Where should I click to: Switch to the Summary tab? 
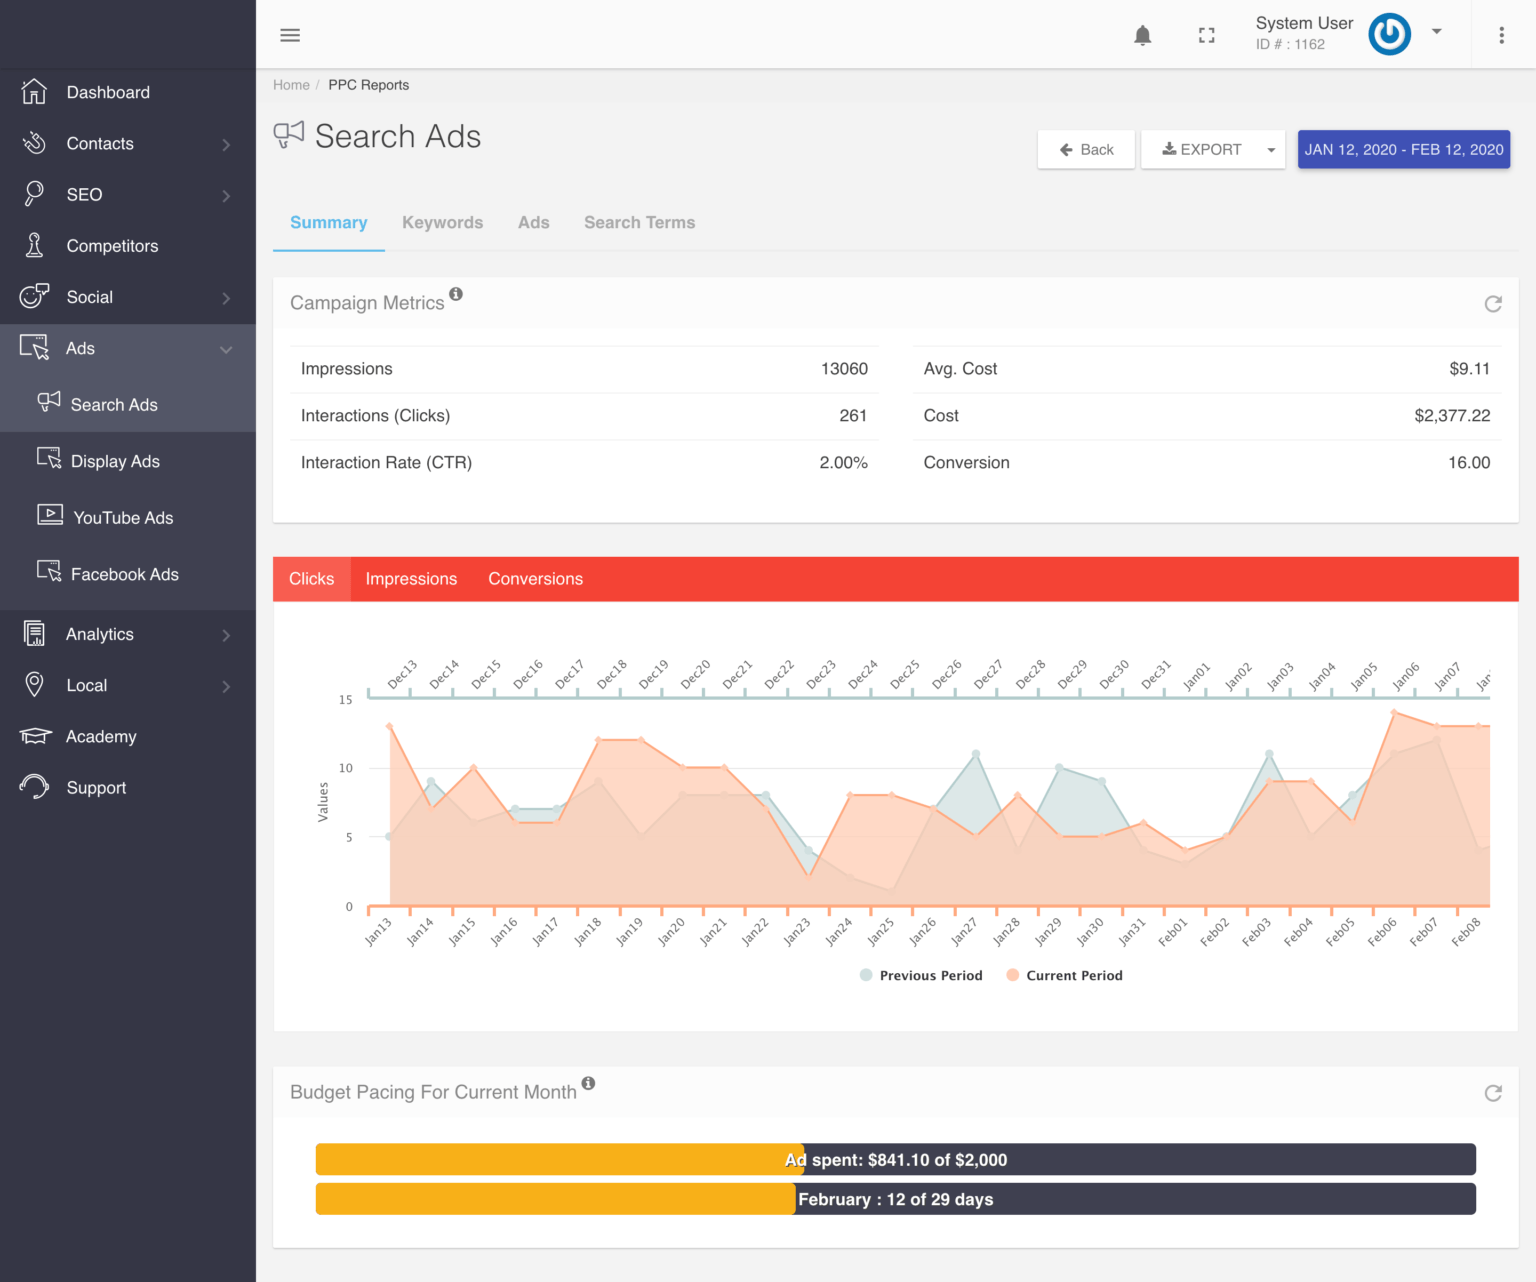pos(329,223)
